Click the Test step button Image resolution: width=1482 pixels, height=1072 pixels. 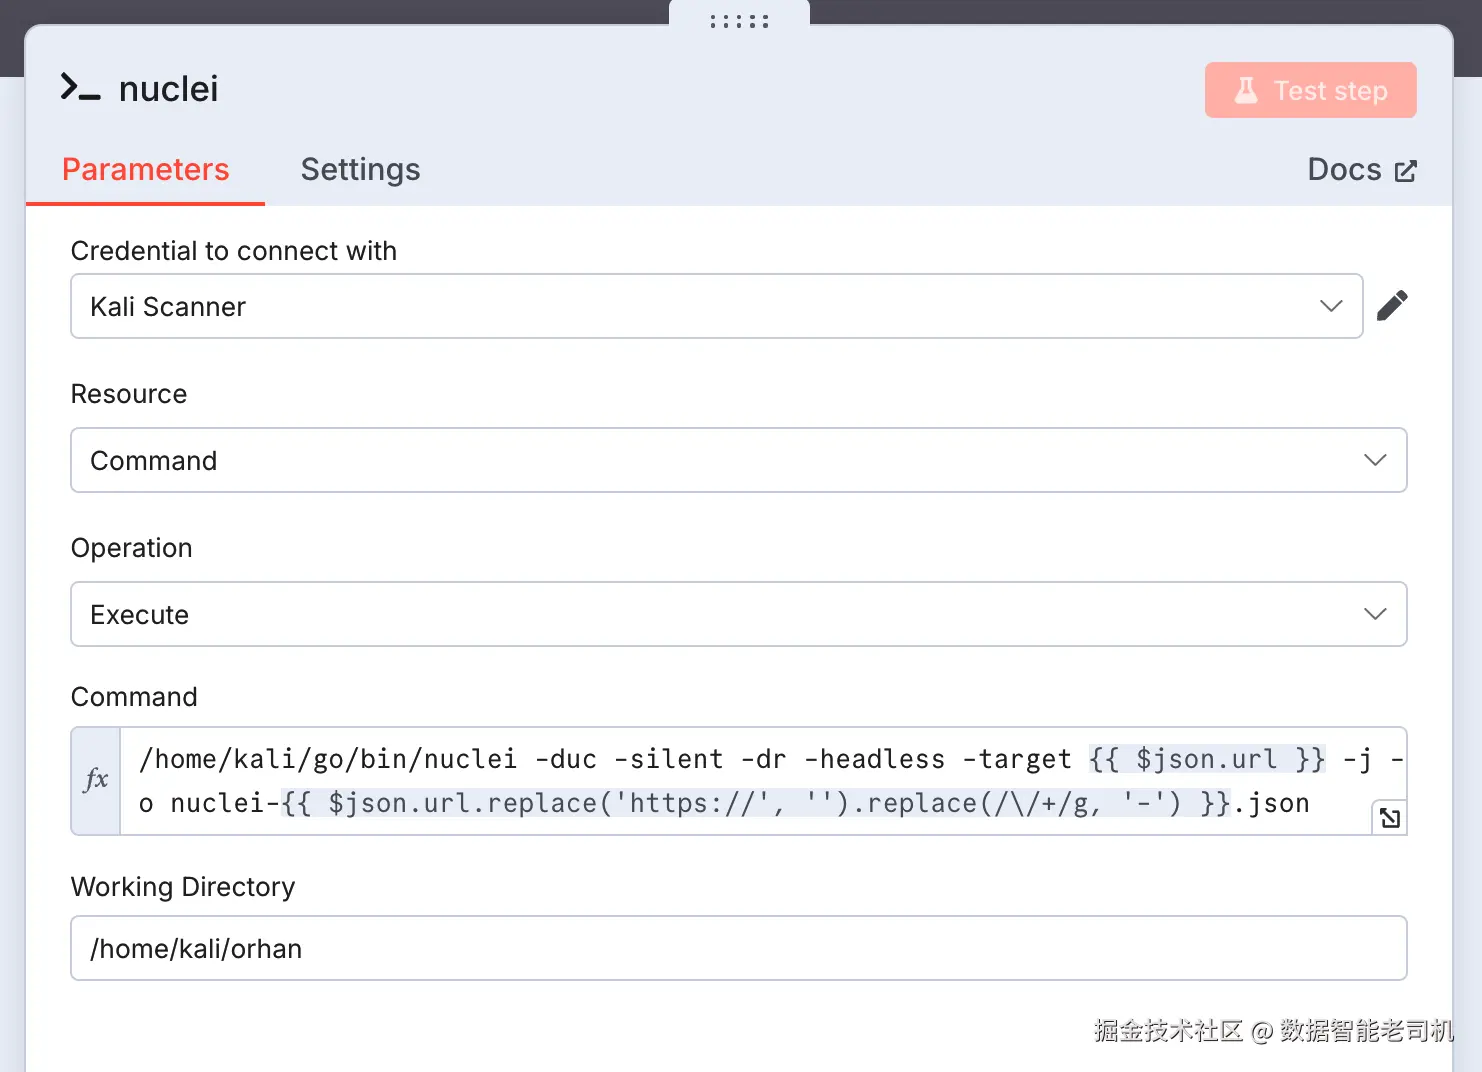[1310, 90]
